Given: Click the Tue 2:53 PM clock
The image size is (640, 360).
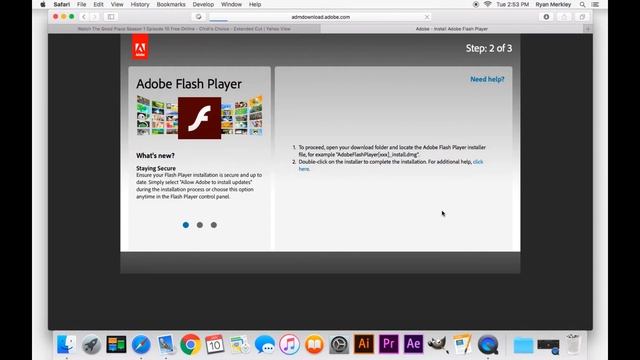Looking at the screenshot, I should point(513,4).
